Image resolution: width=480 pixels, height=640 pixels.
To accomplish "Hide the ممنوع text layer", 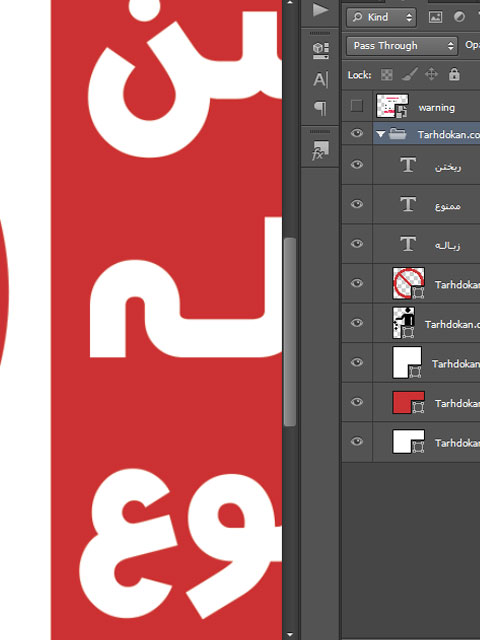I will pos(357,204).
